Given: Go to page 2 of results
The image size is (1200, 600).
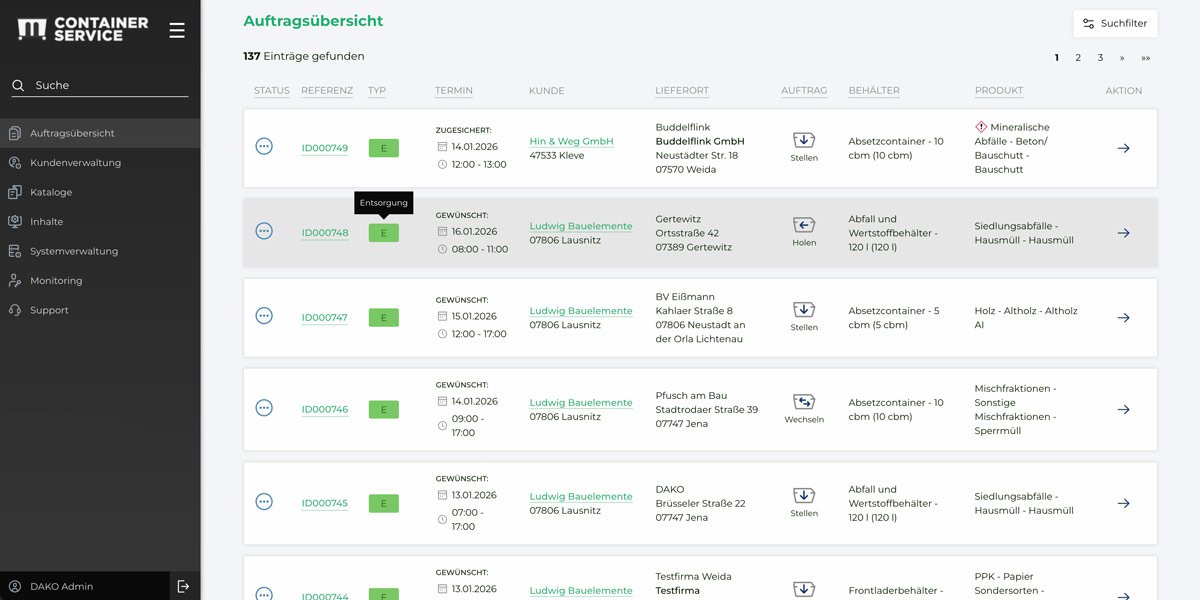Looking at the screenshot, I should click(x=1078, y=58).
